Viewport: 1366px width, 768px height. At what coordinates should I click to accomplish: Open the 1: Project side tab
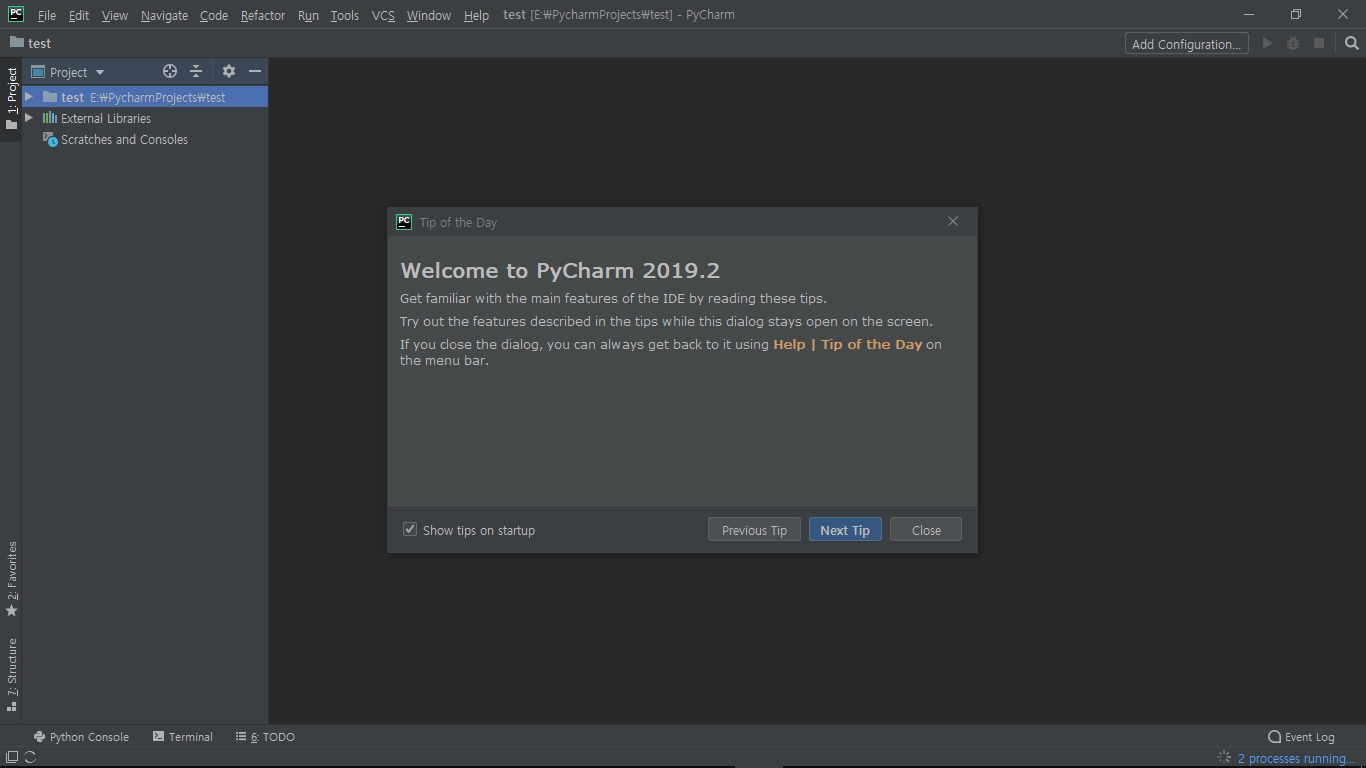[x=12, y=95]
